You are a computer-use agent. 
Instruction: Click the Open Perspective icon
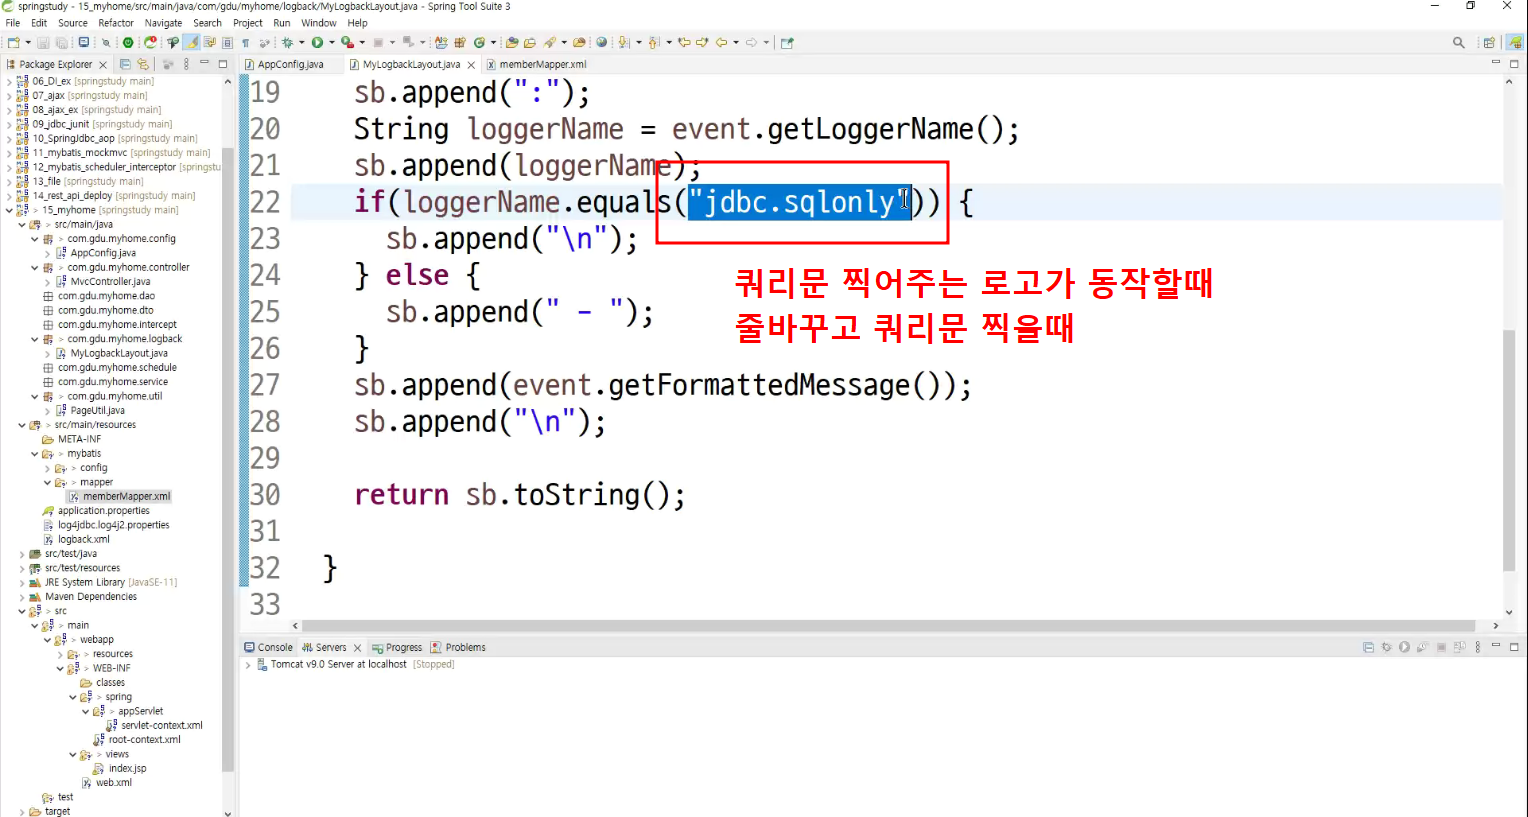(1489, 42)
